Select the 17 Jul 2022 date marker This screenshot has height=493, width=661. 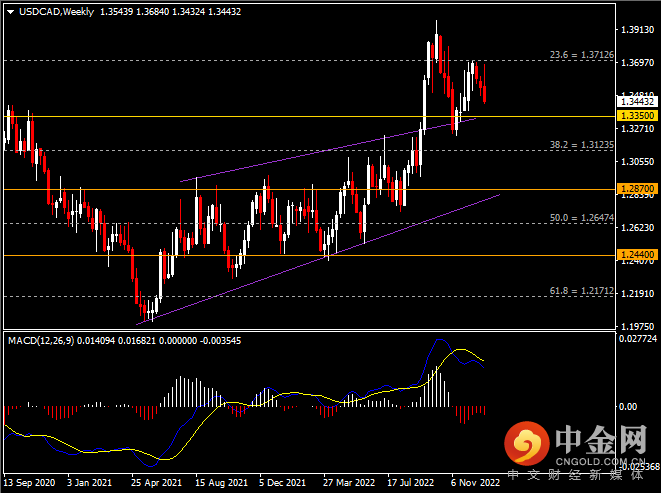[411, 481]
